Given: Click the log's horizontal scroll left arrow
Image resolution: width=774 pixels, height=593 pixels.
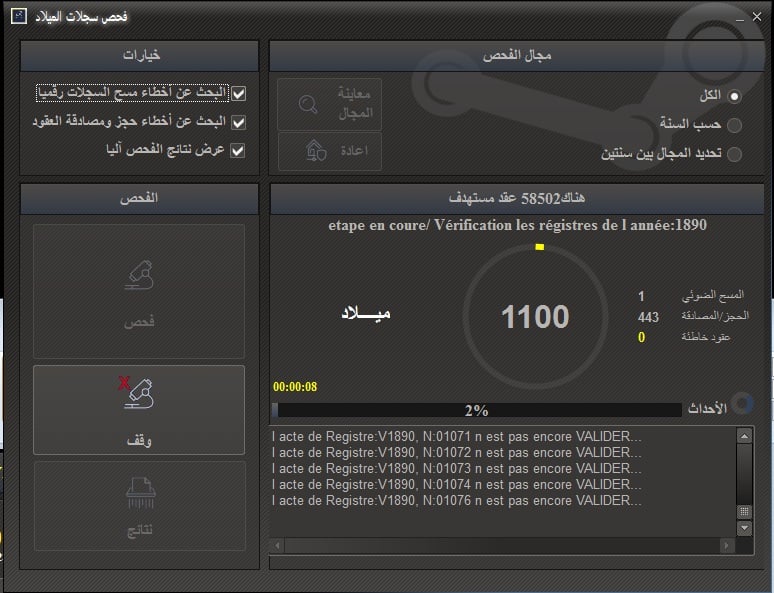Looking at the screenshot, I should tap(277, 545).
